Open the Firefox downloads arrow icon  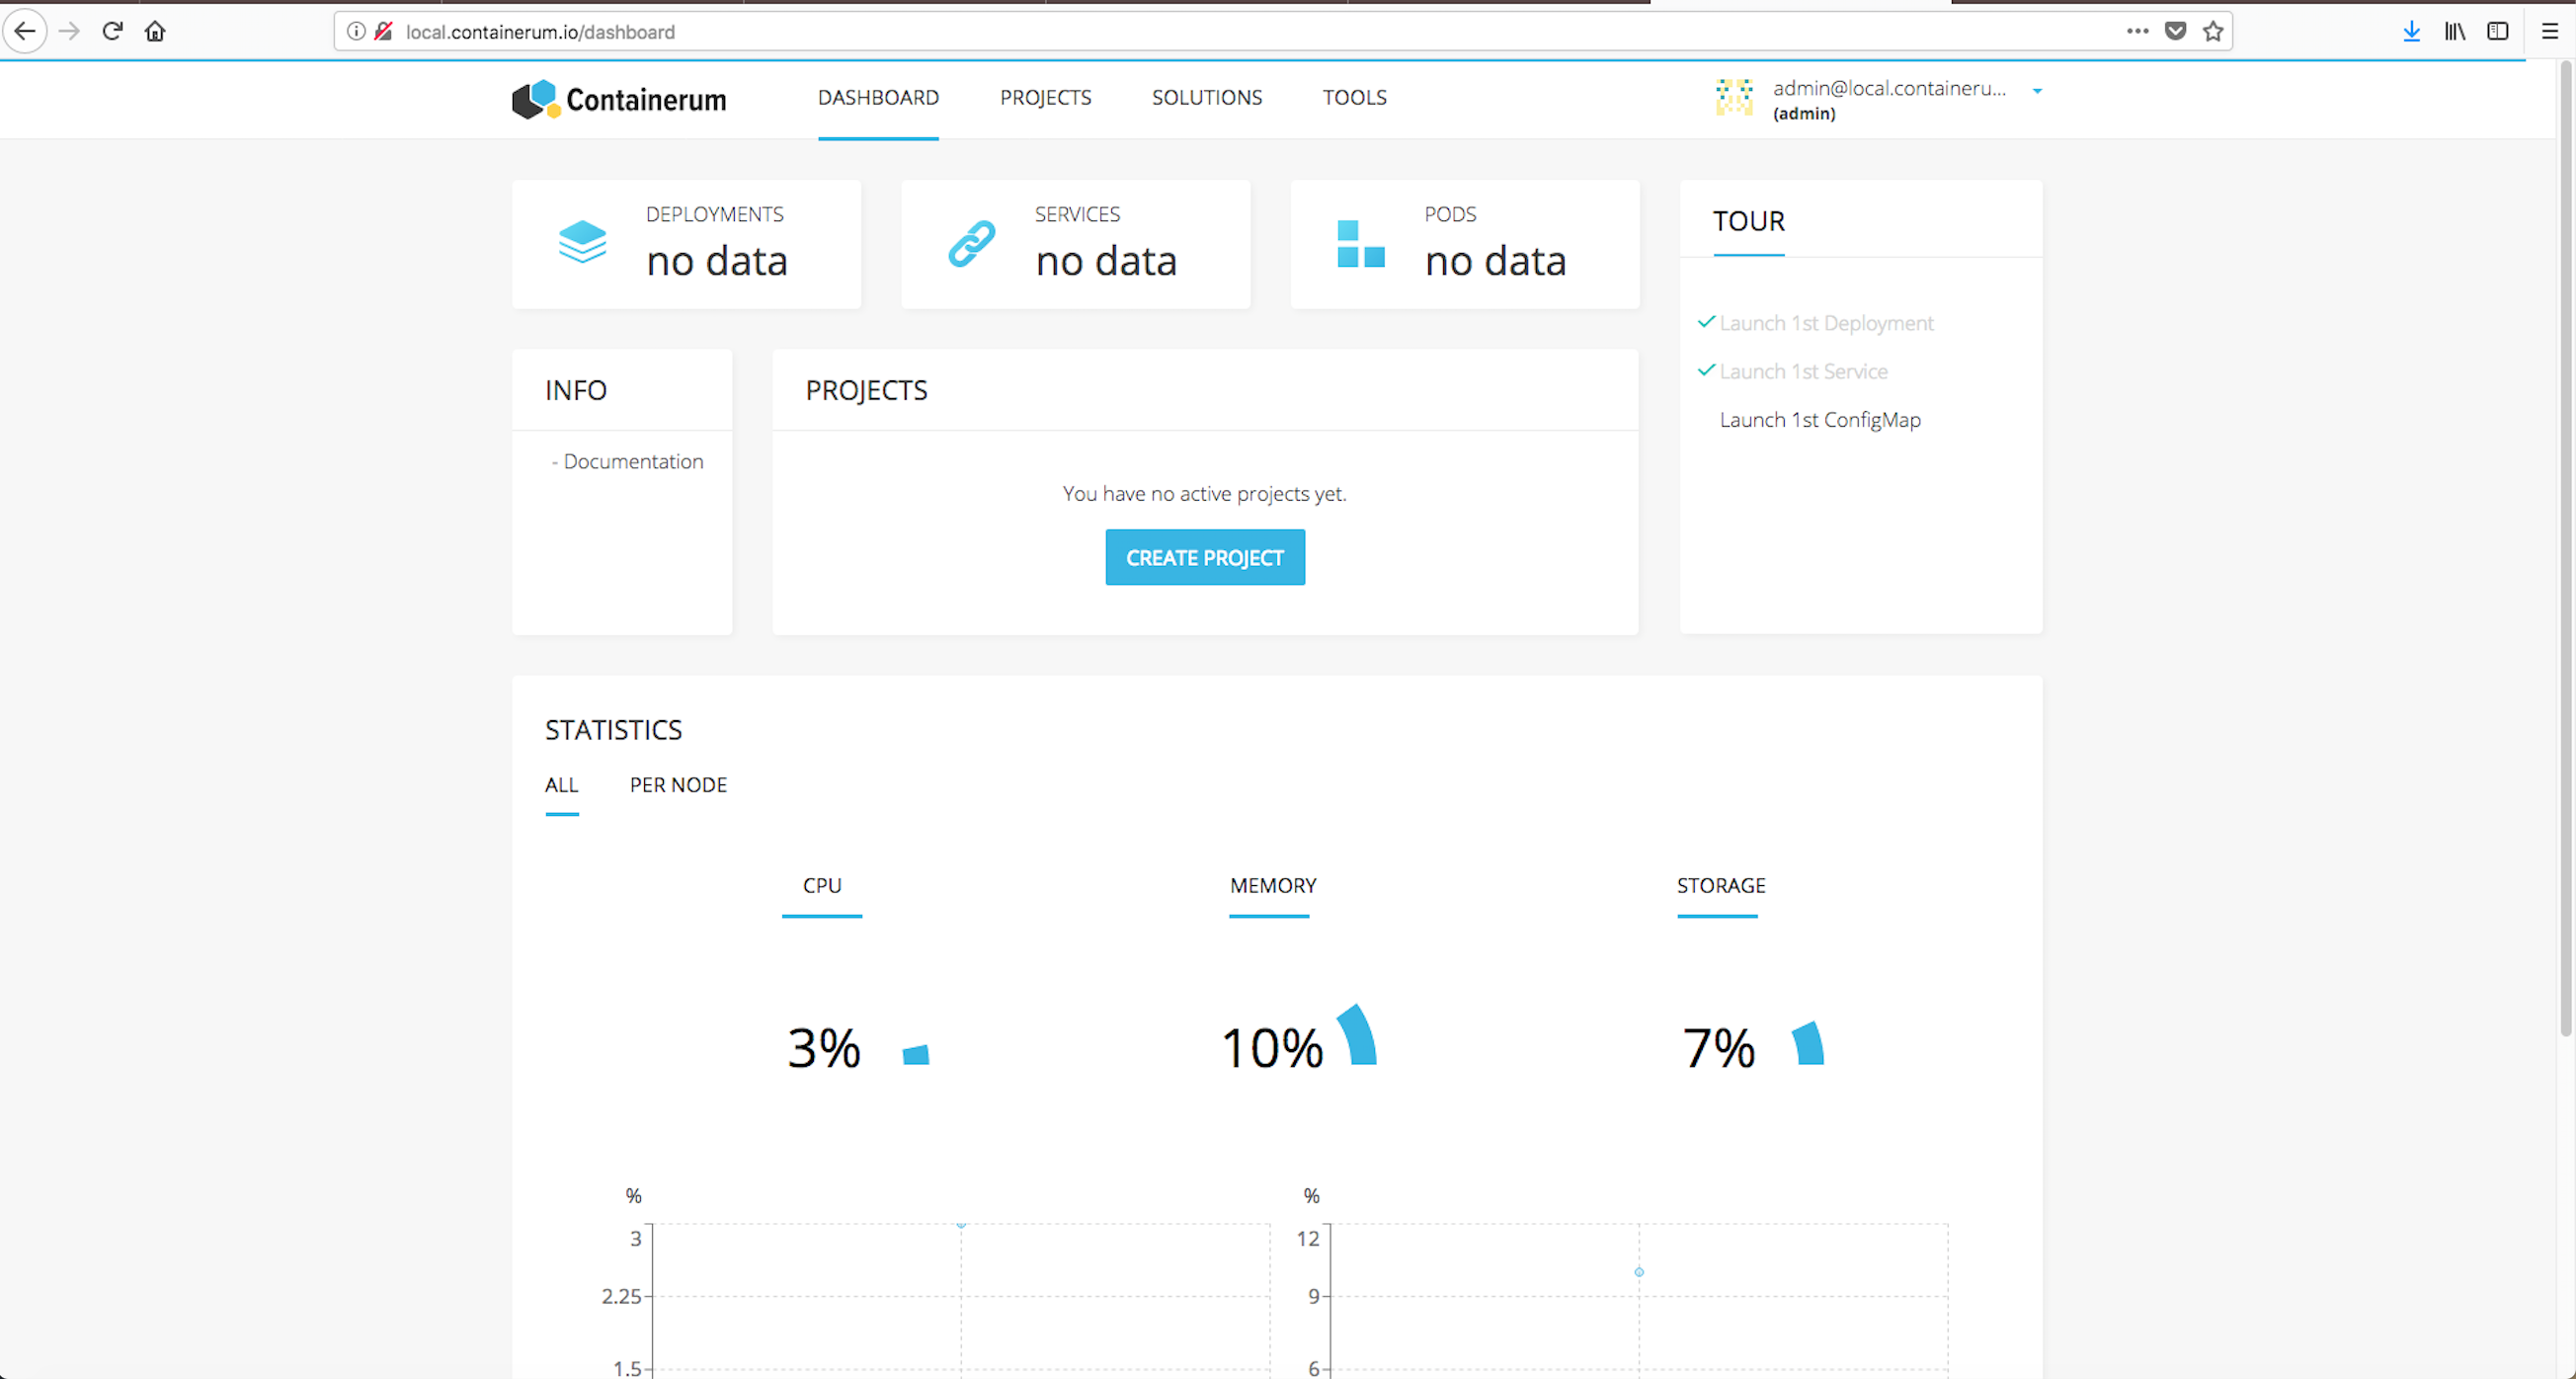[2411, 31]
